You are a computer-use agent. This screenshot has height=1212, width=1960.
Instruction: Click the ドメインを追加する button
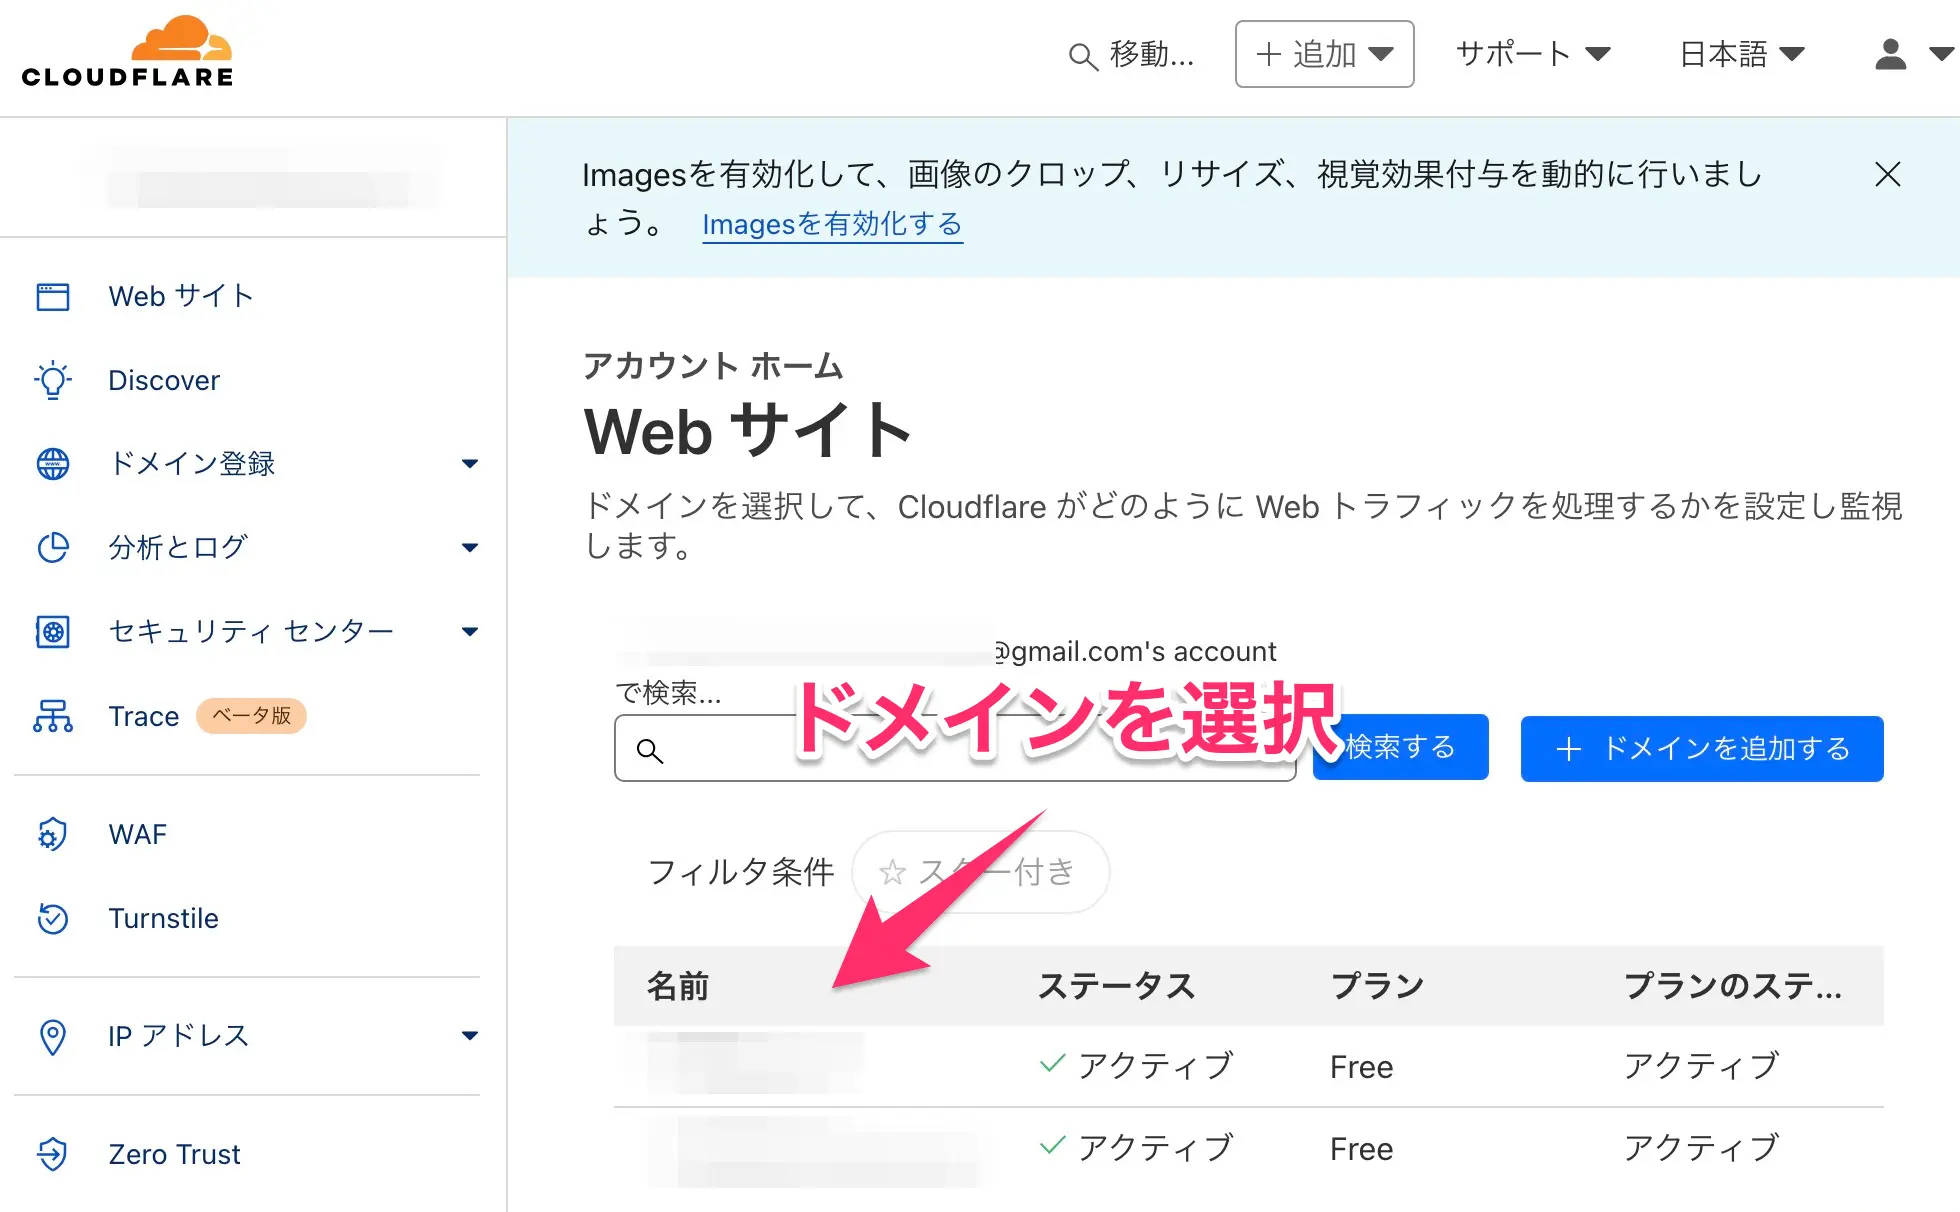[1701, 749]
